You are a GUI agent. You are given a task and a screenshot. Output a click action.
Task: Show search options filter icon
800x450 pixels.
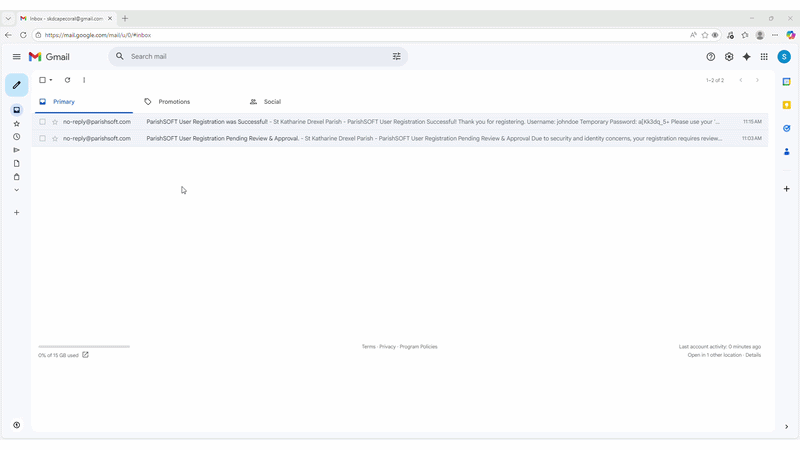(396, 57)
